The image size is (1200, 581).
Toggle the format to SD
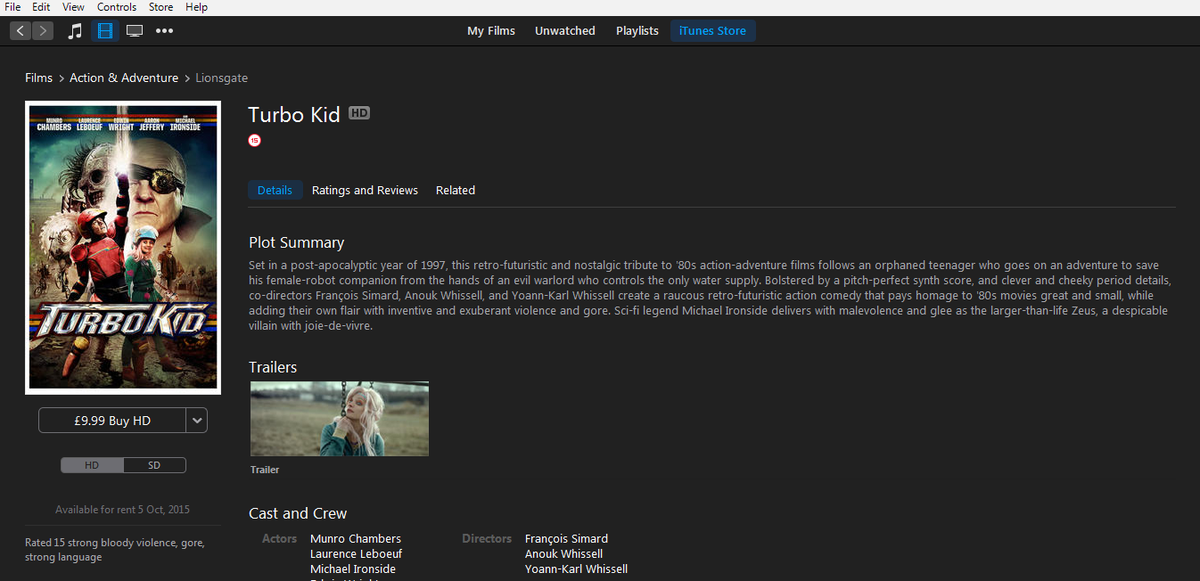coord(155,465)
